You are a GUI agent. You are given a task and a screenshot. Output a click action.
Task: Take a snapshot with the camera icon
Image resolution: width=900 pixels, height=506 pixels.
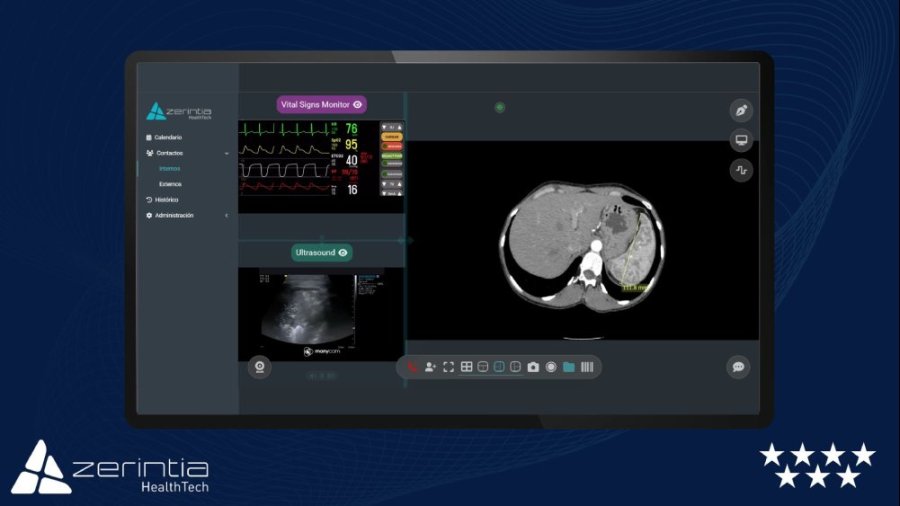point(533,367)
